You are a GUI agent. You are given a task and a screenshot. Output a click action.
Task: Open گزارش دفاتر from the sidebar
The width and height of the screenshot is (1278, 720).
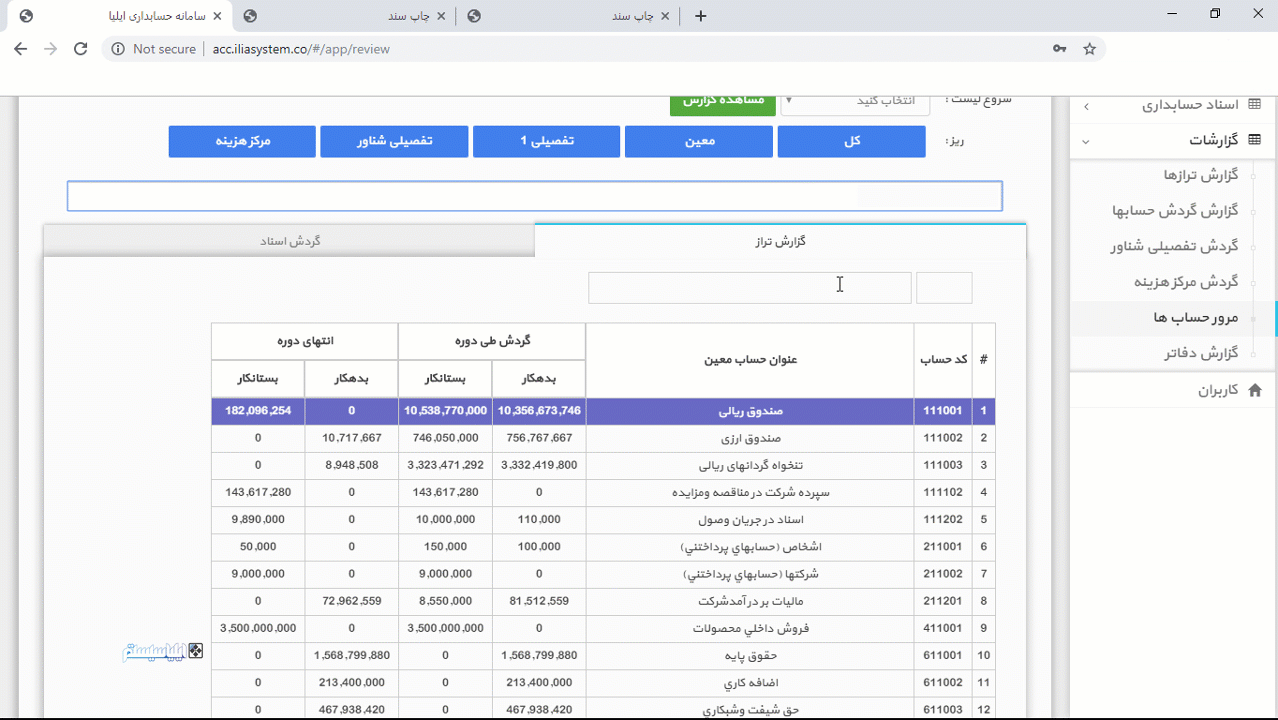pos(1196,353)
